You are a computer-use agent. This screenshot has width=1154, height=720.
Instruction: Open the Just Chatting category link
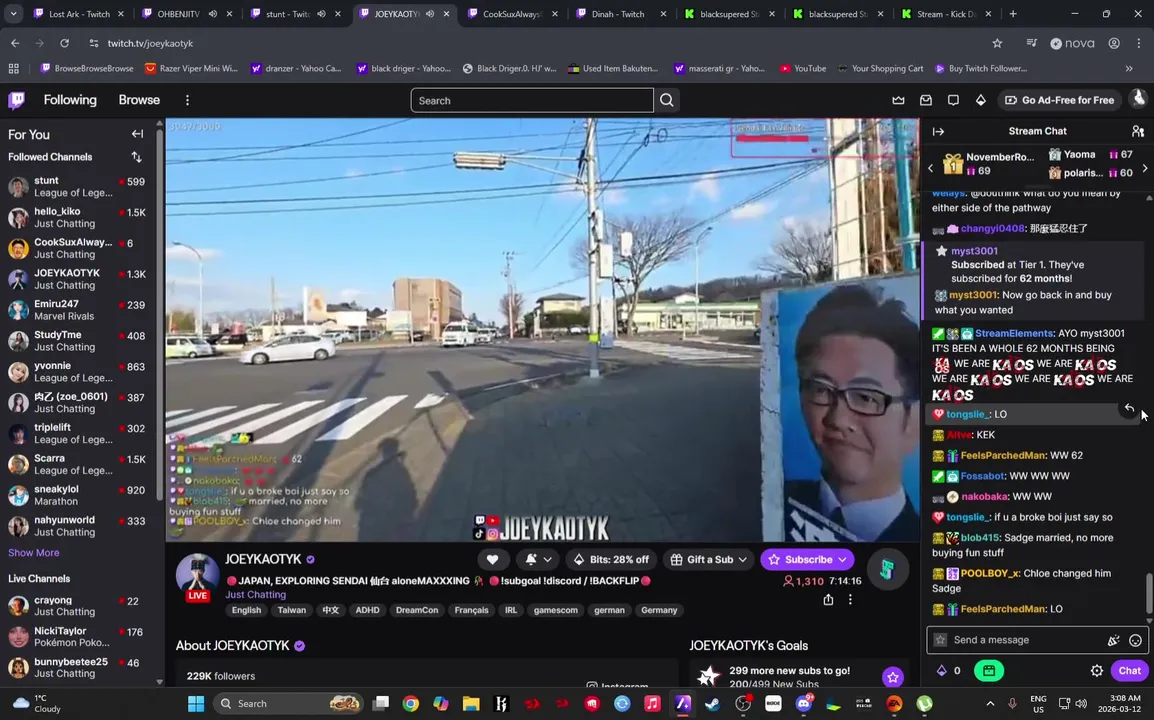tap(255, 595)
